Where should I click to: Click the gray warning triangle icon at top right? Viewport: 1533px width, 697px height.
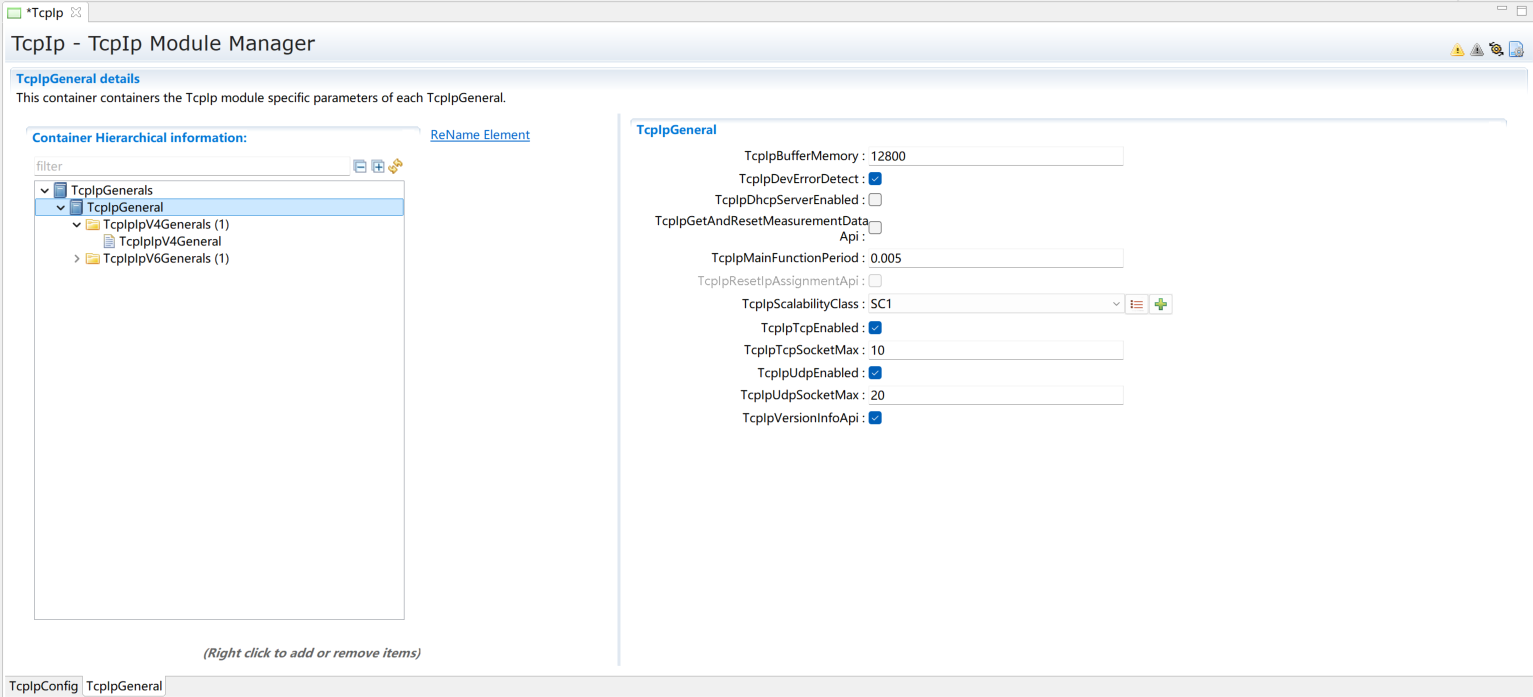click(1476, 50)
